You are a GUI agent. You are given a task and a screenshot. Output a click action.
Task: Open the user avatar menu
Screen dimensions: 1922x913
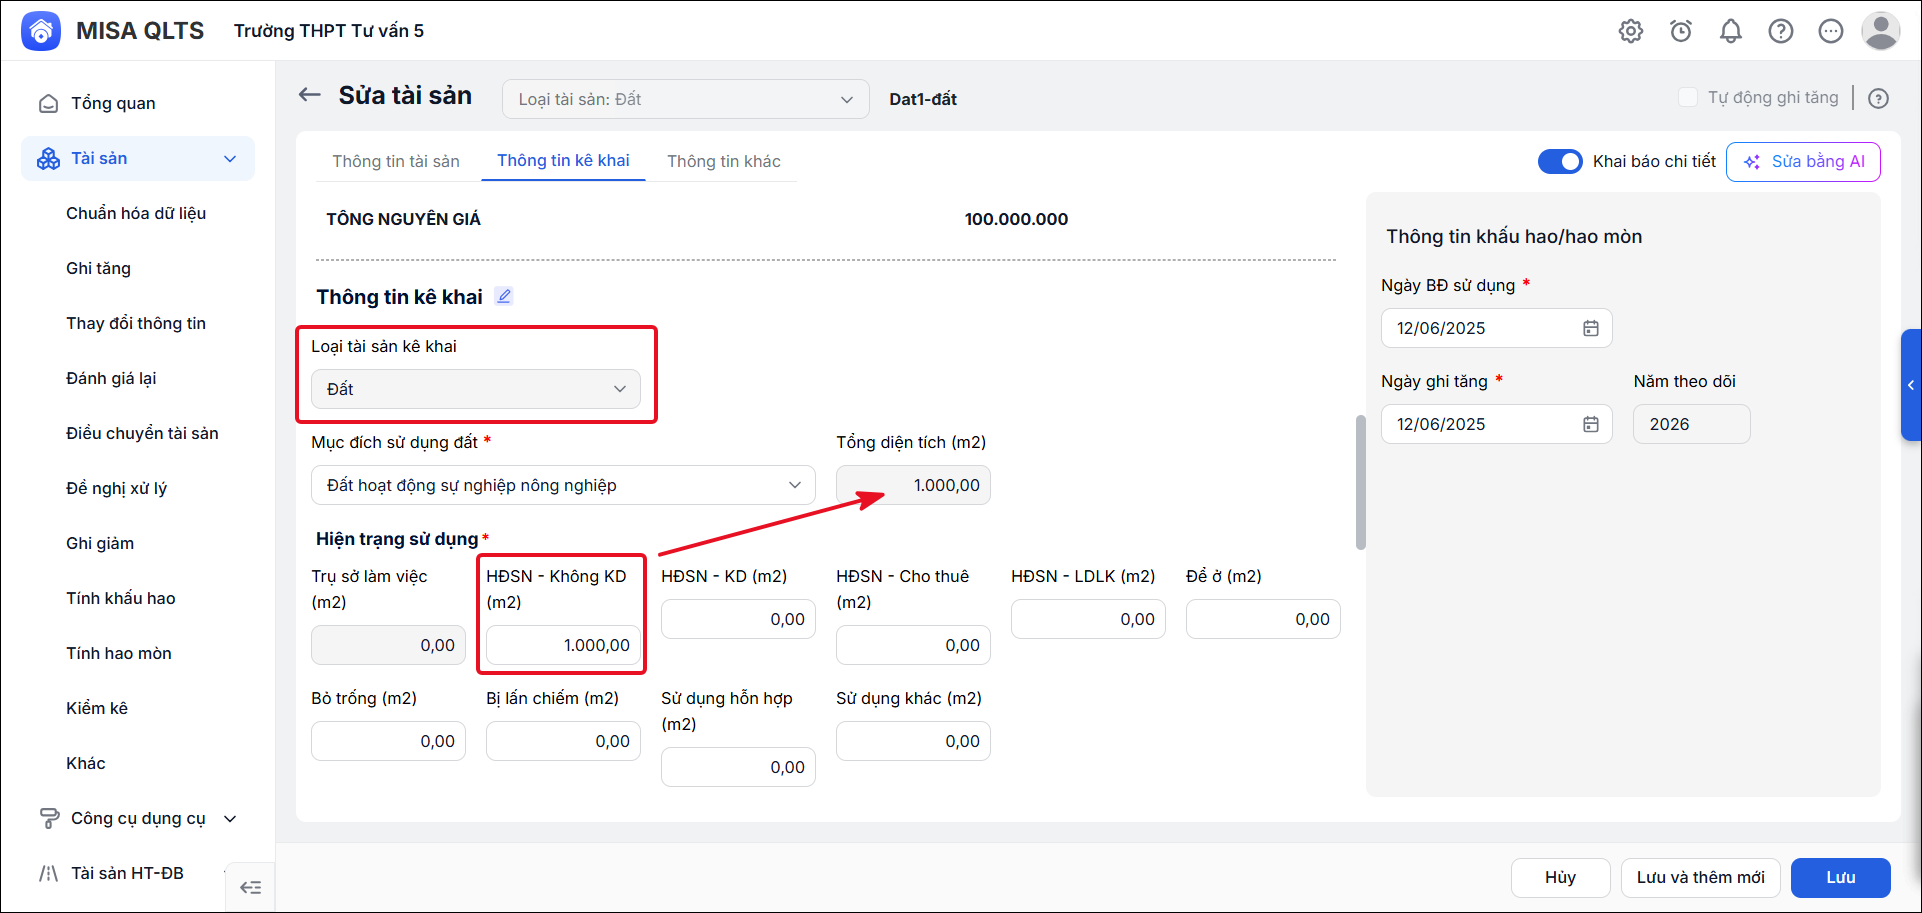pos(1881,31)
